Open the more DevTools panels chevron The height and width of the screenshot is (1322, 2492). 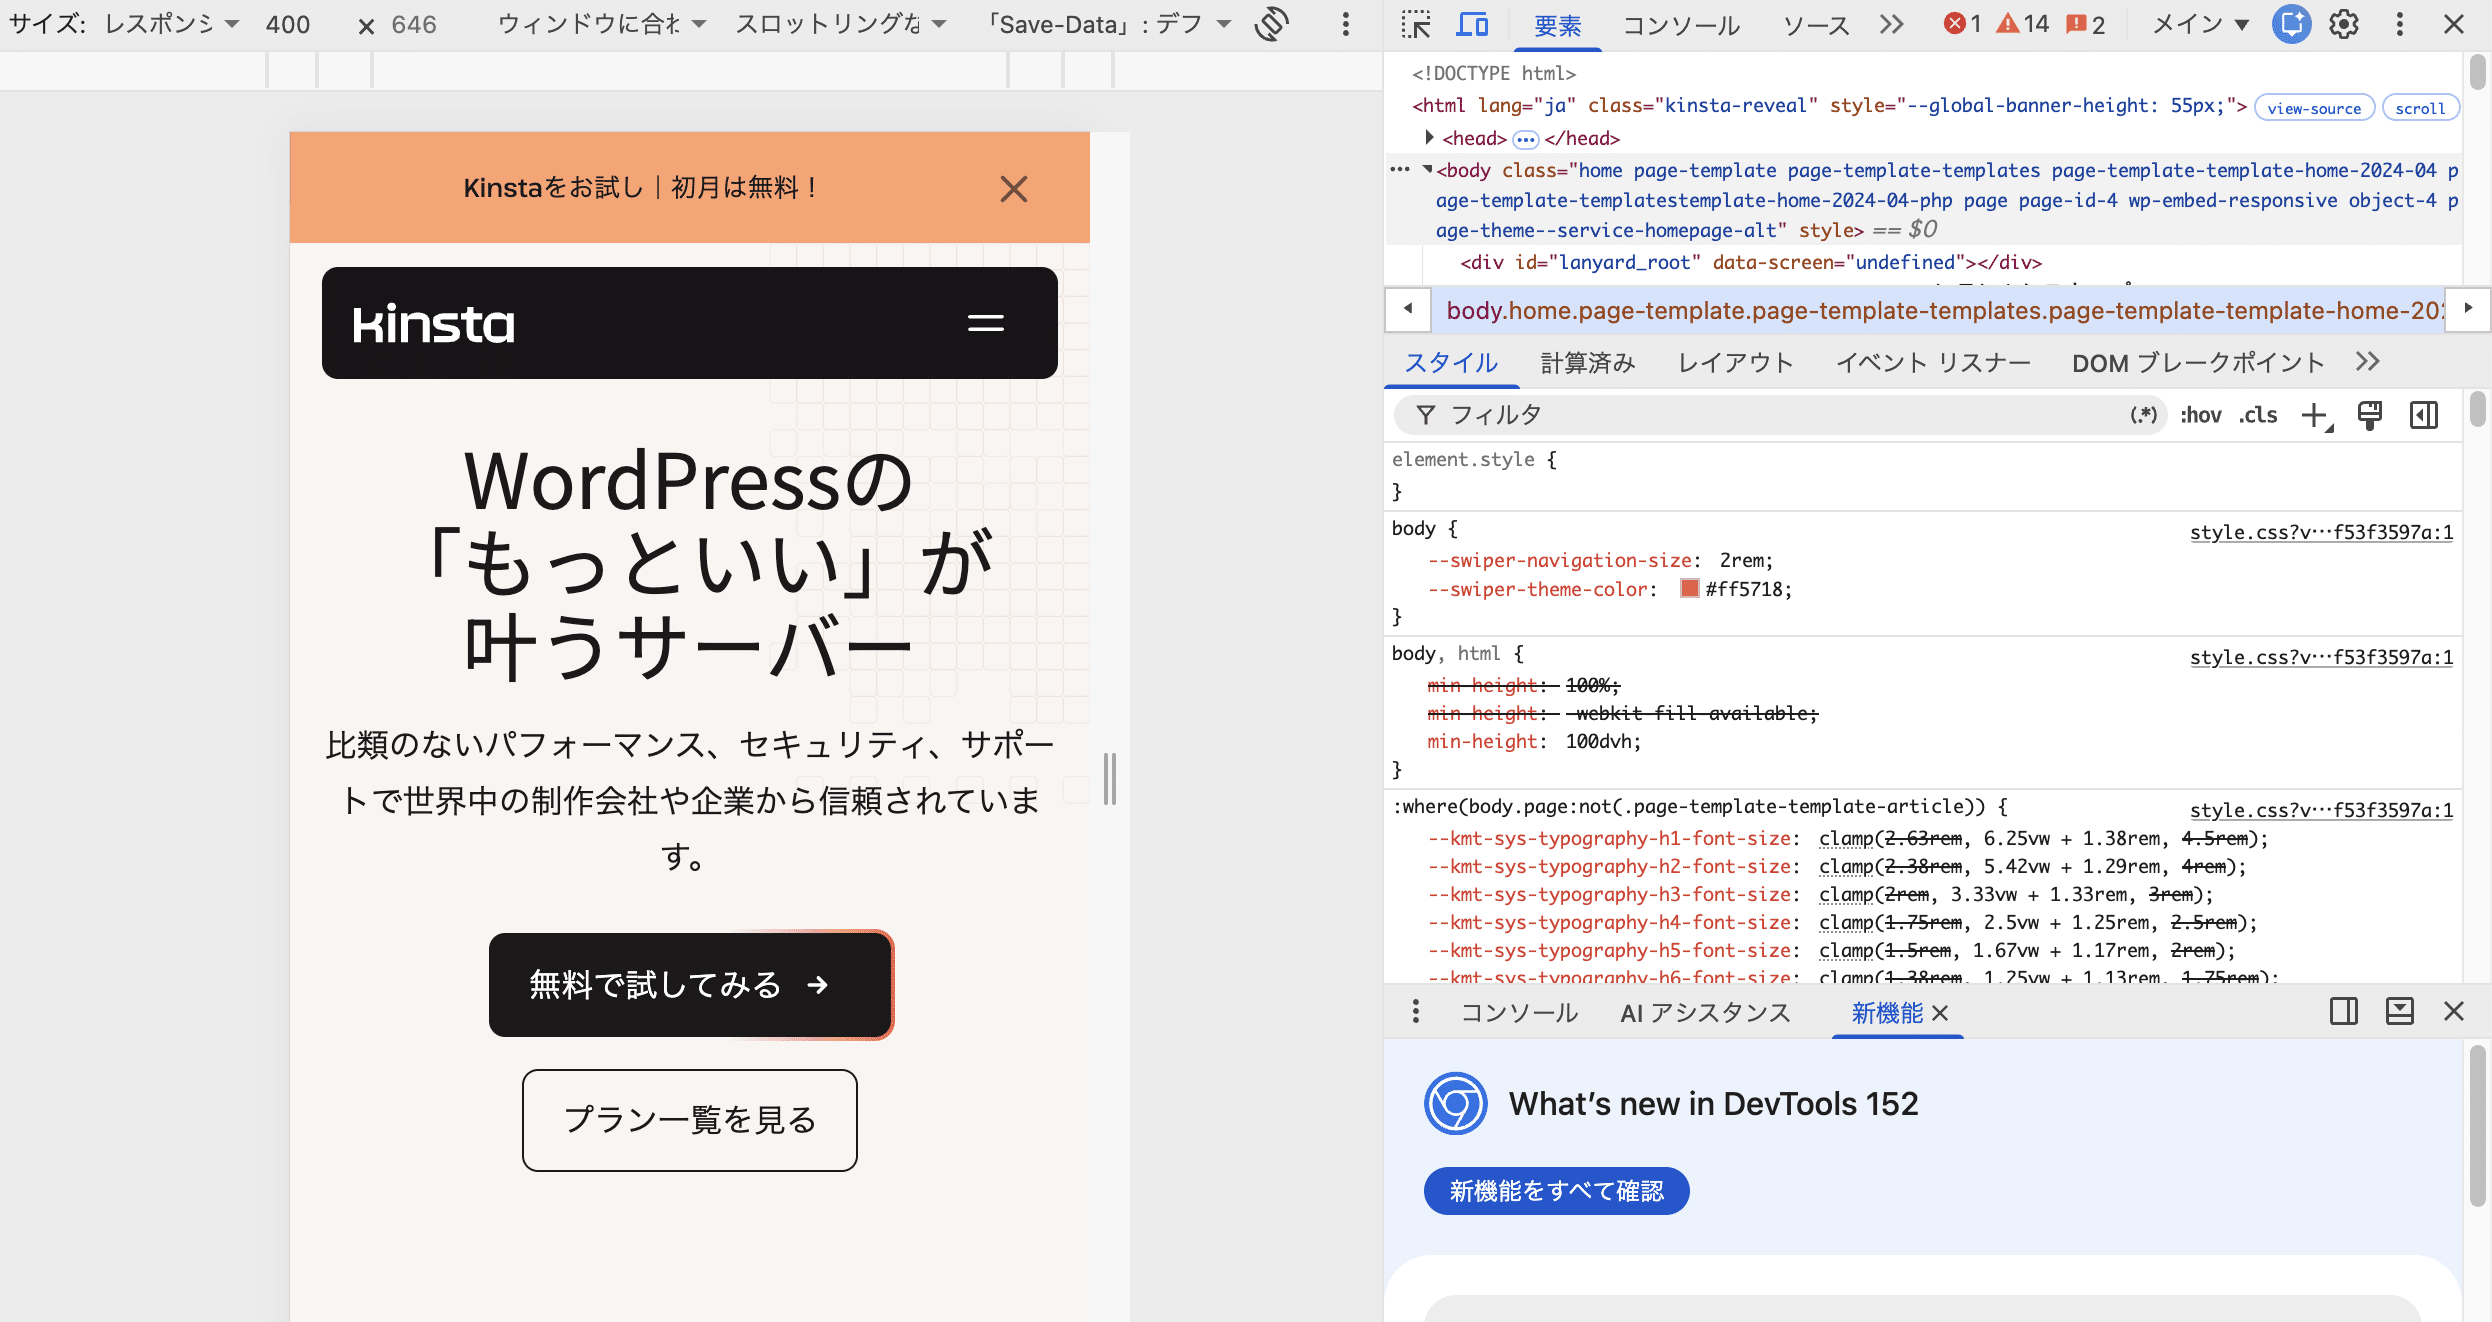(x=1891, y=24)
